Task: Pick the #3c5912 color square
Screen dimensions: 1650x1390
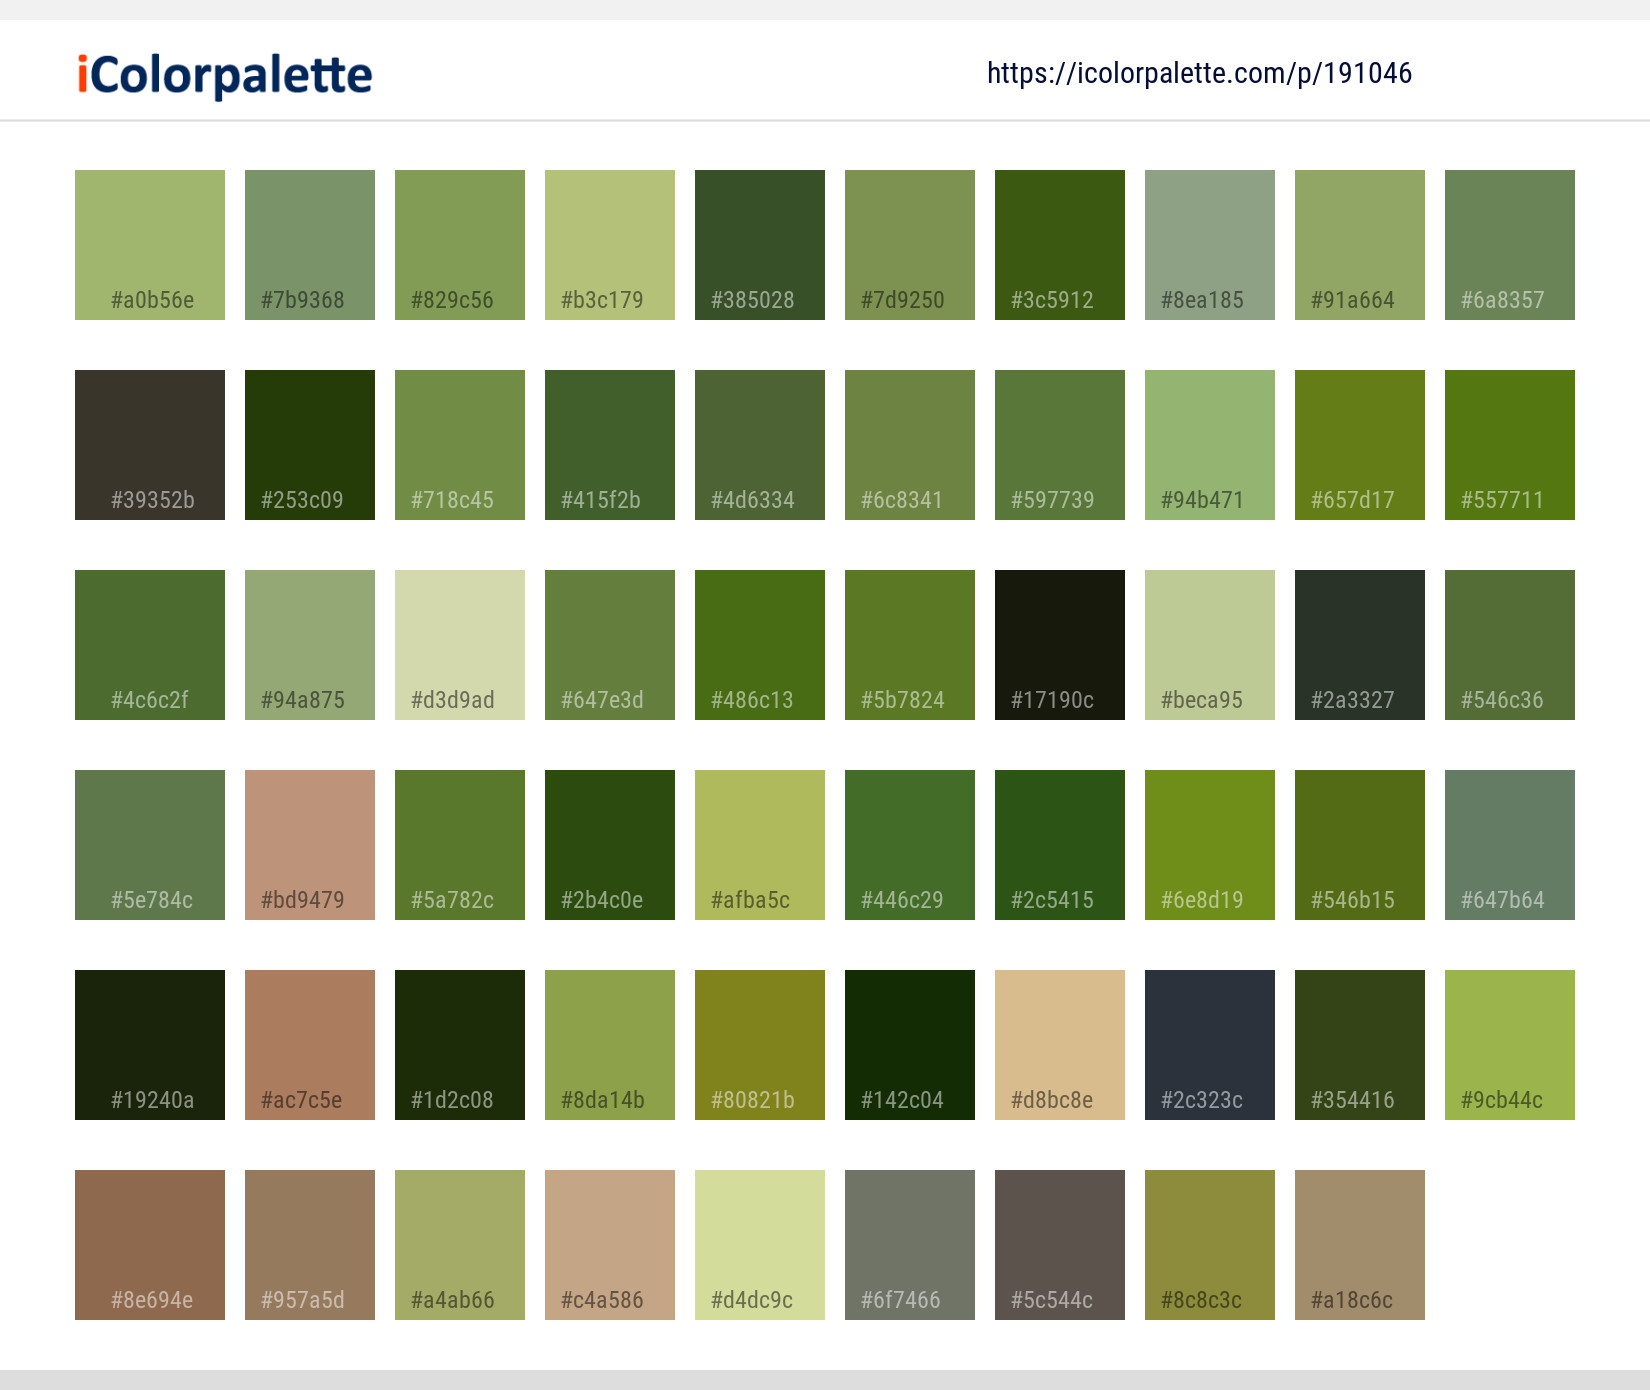Action: point(1060,245)
